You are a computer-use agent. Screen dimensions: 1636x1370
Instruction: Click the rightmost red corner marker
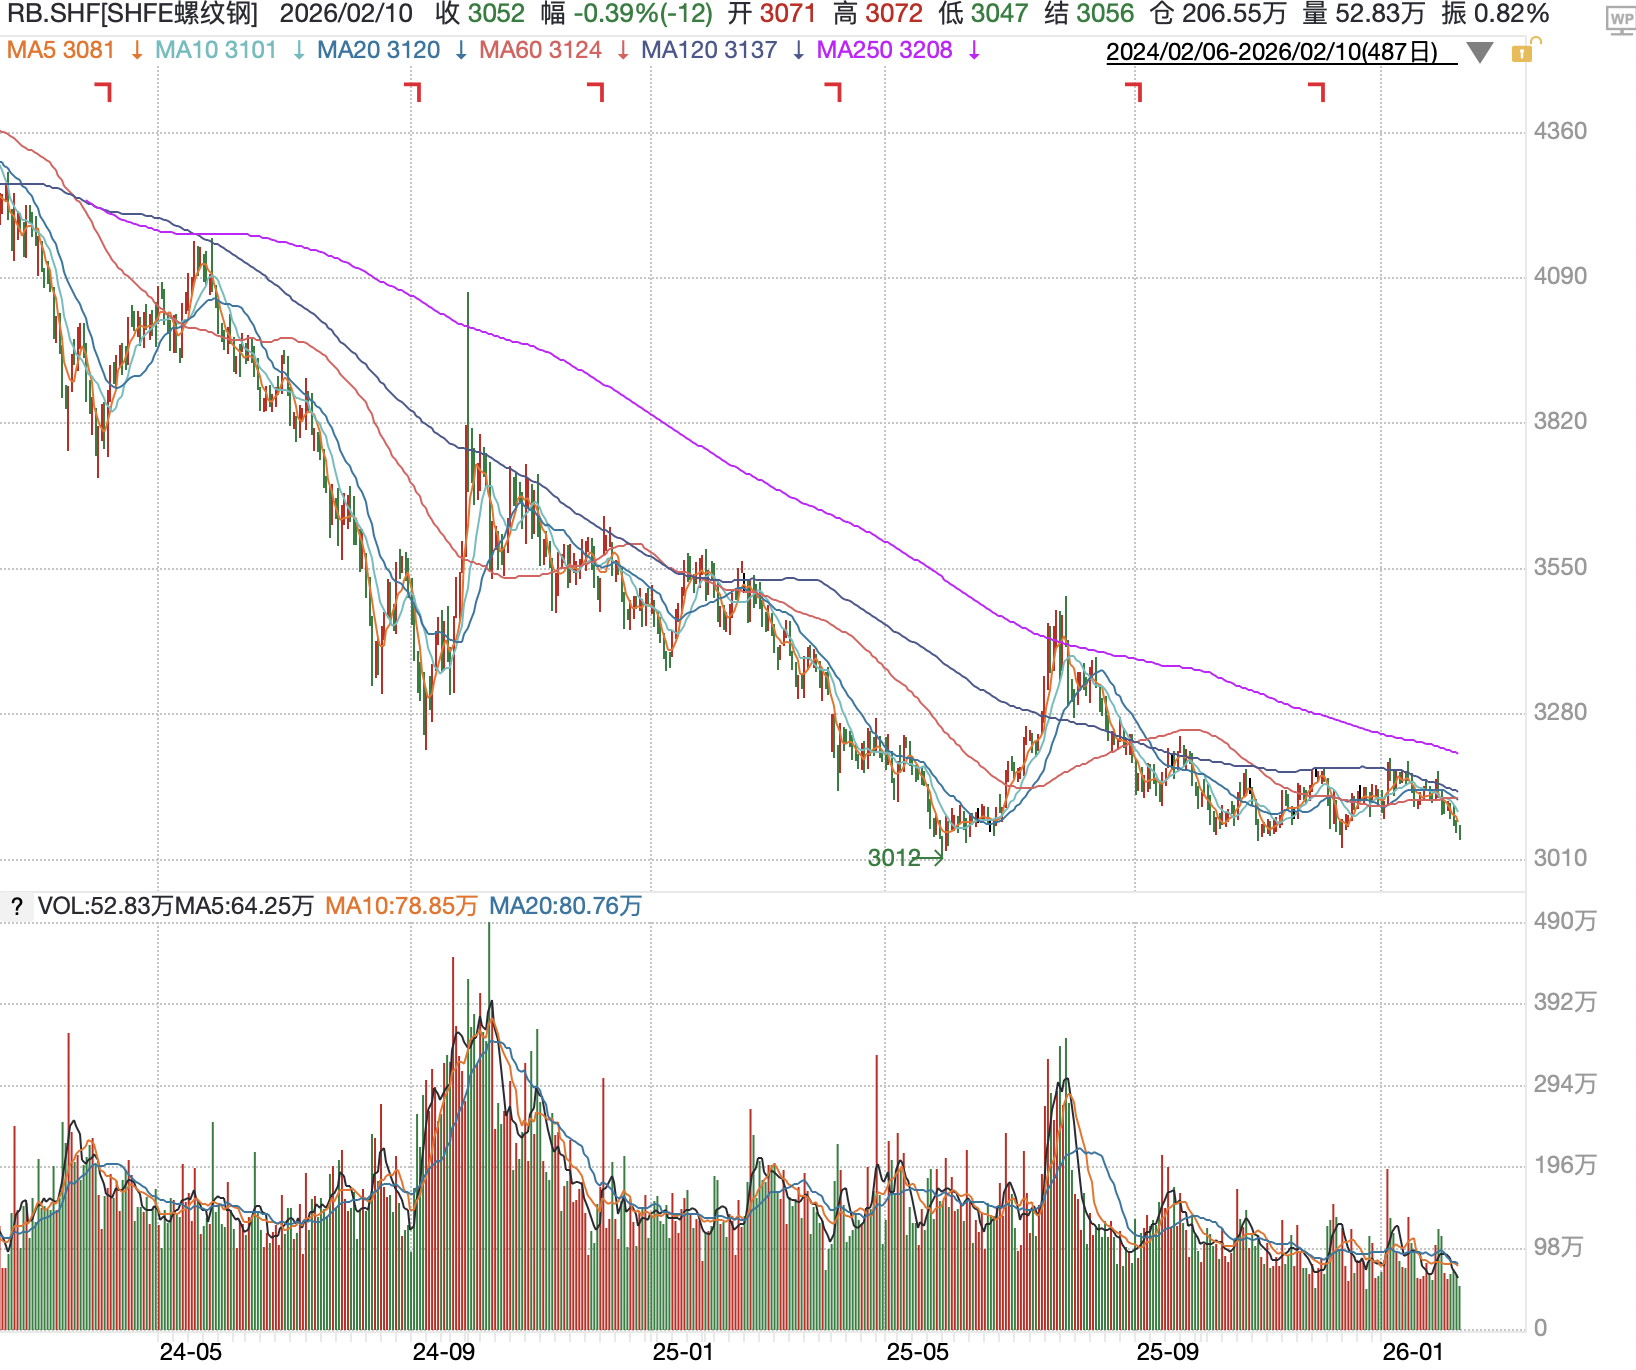tap(1317, 93)
